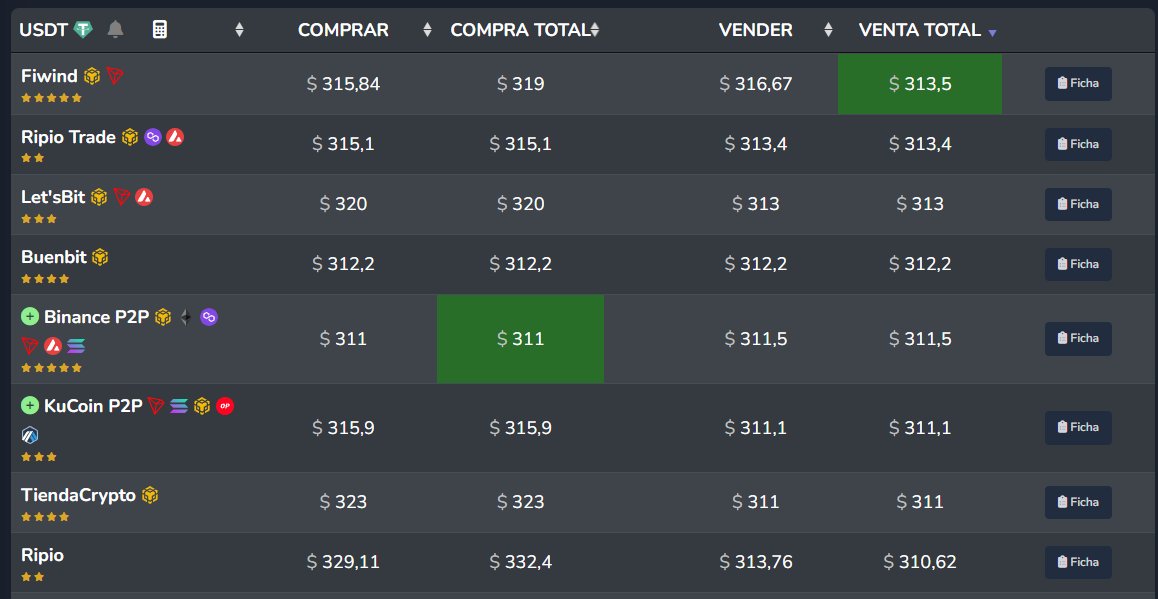Select Ripio's $ 332,4 purchase total
The image size is (1158, 599).
[x=520, y=562]
